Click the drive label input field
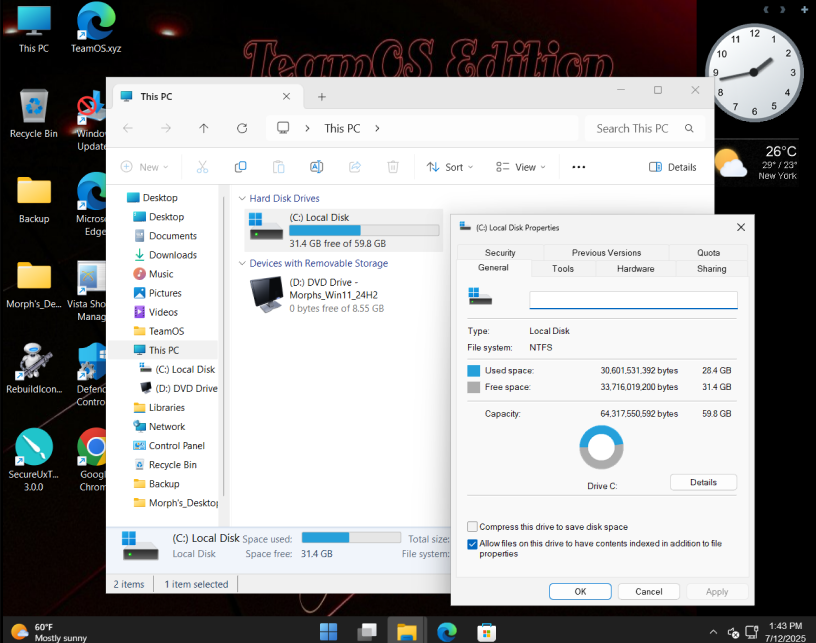 pos(633,300)
